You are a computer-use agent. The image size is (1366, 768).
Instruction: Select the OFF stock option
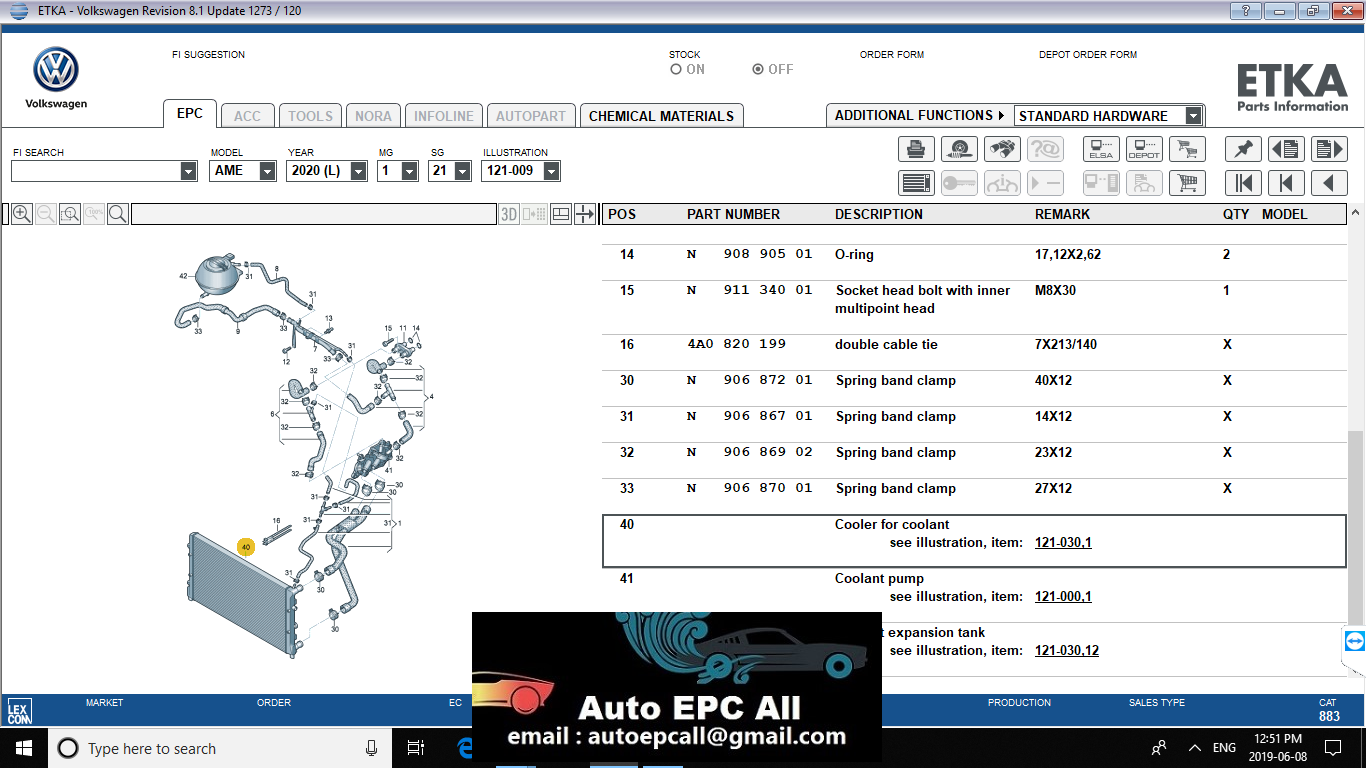(757, 69)
